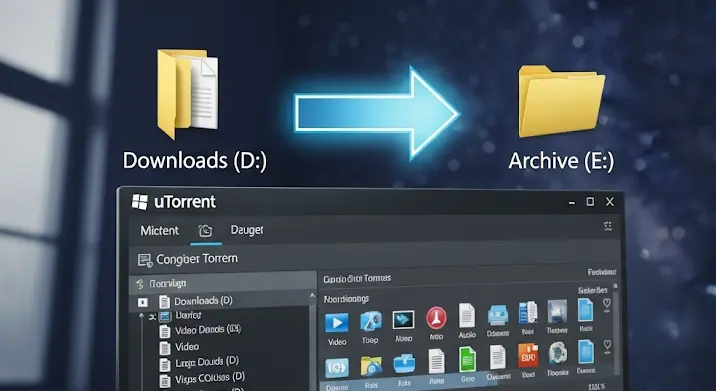Select the Video Dends tree row
716x391 pixels.
208,329
